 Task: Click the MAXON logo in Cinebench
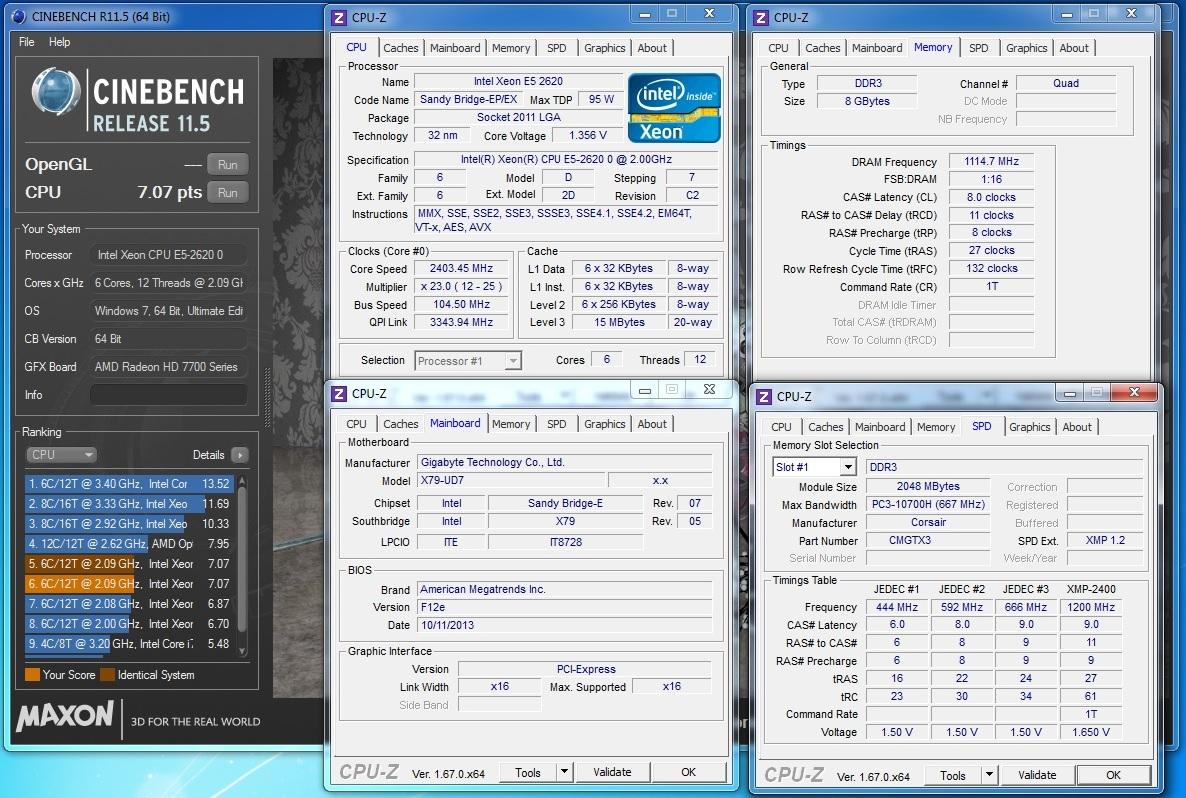pos(65,716)
